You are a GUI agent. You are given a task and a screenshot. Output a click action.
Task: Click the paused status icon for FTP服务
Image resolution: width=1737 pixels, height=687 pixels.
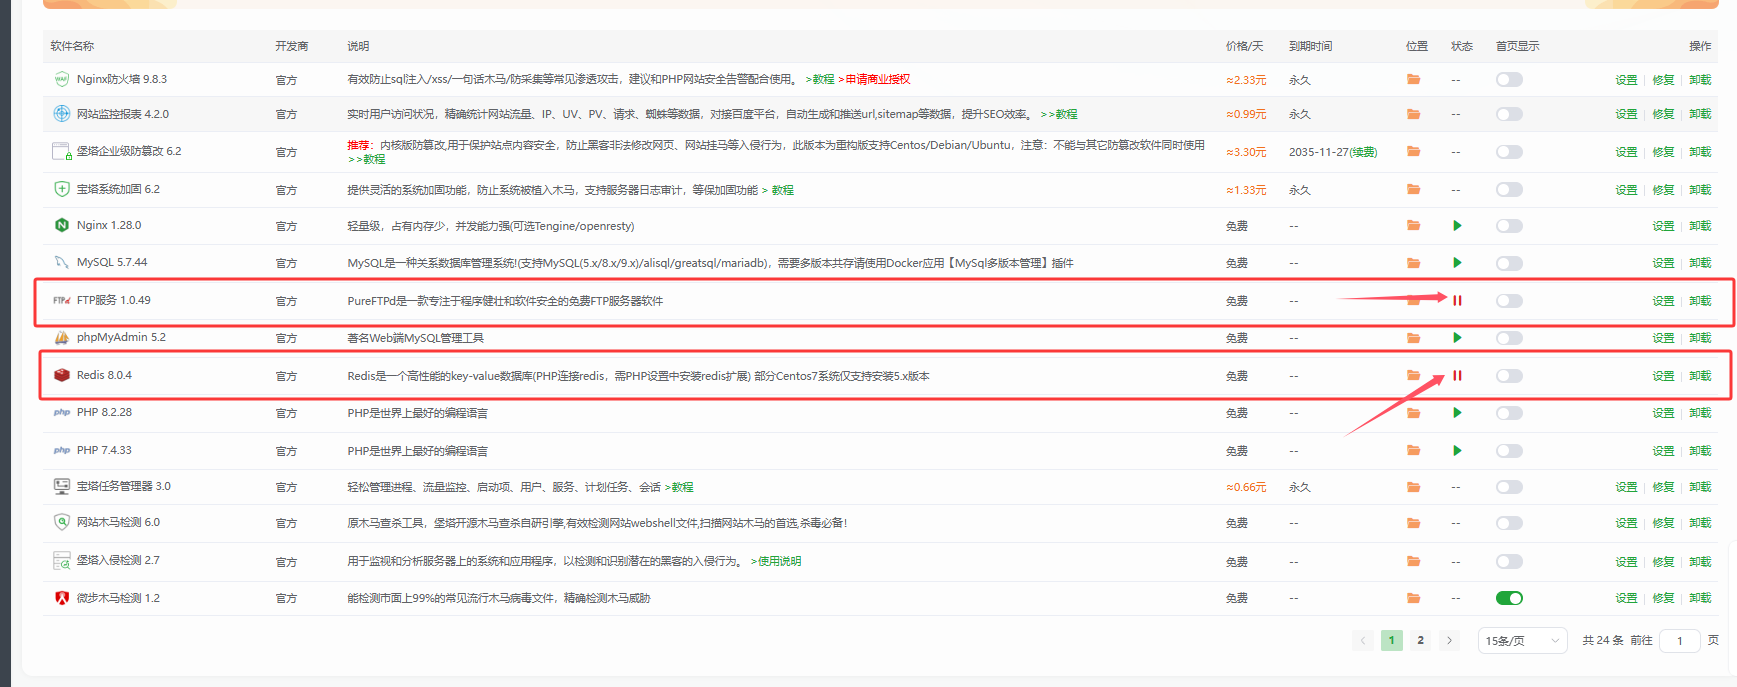tap(1457, 300)
